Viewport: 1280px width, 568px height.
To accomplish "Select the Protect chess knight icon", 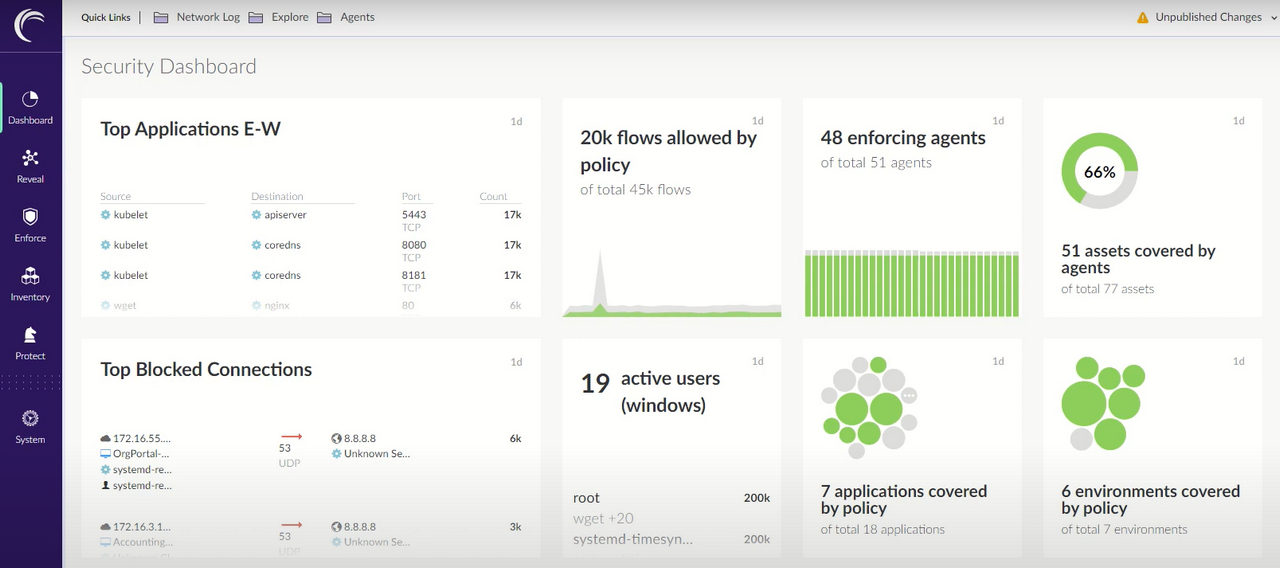I will 30,335.
